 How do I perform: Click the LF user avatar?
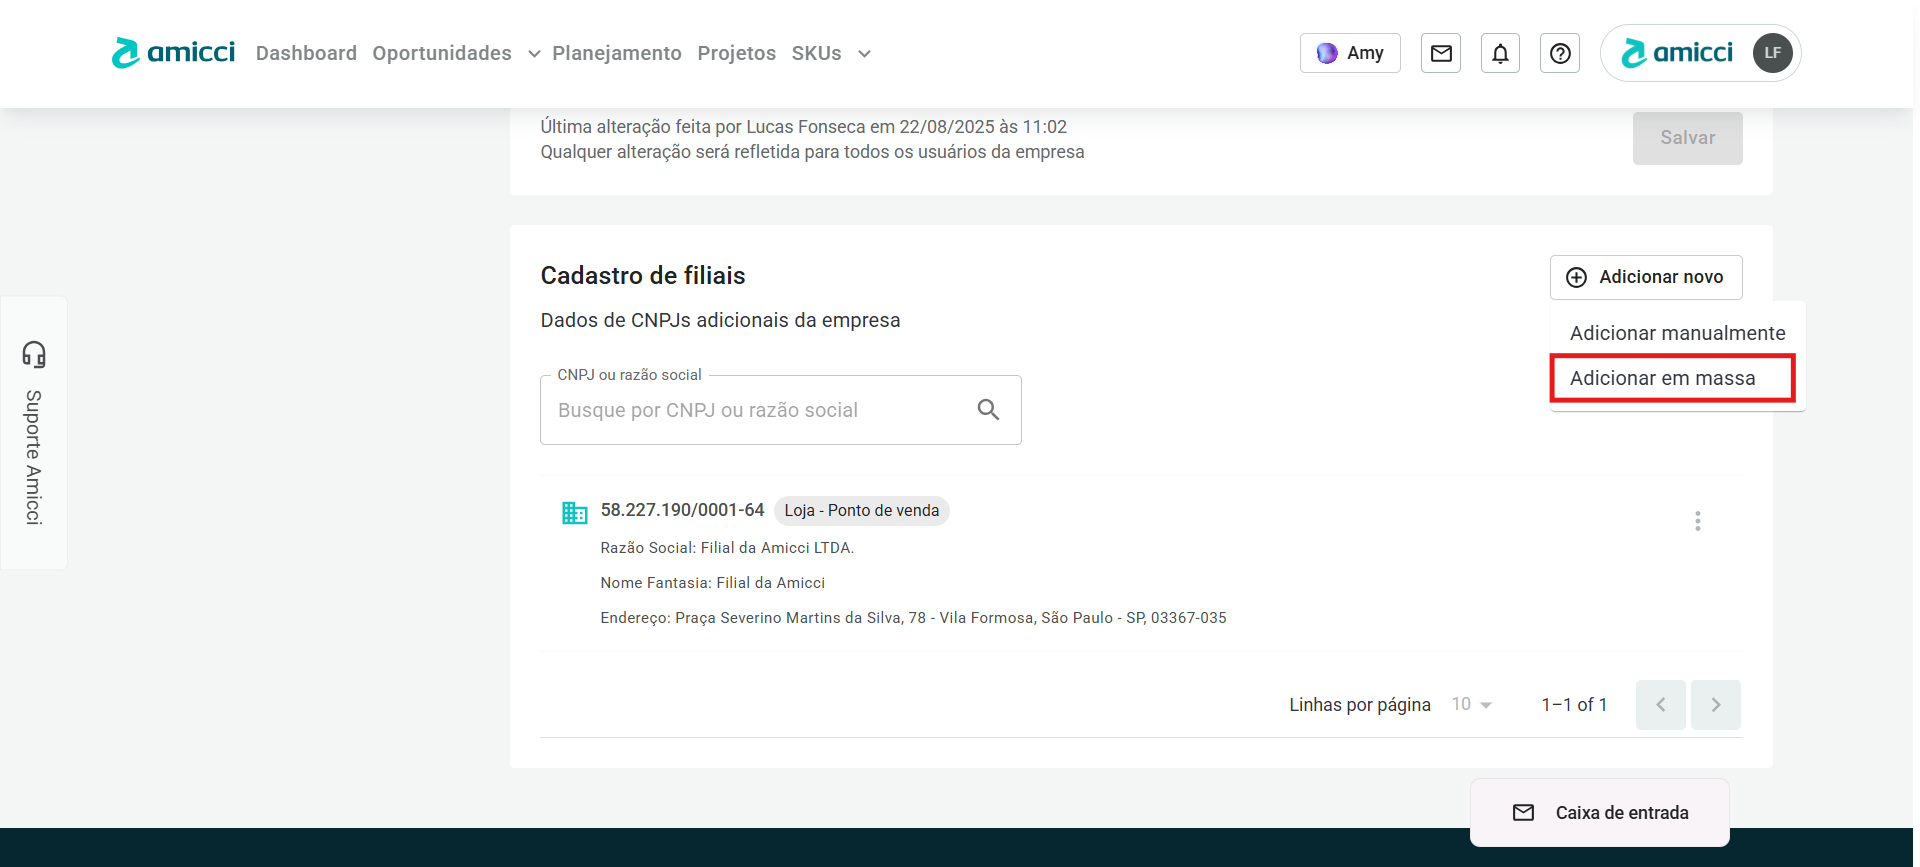(1772, 53)
